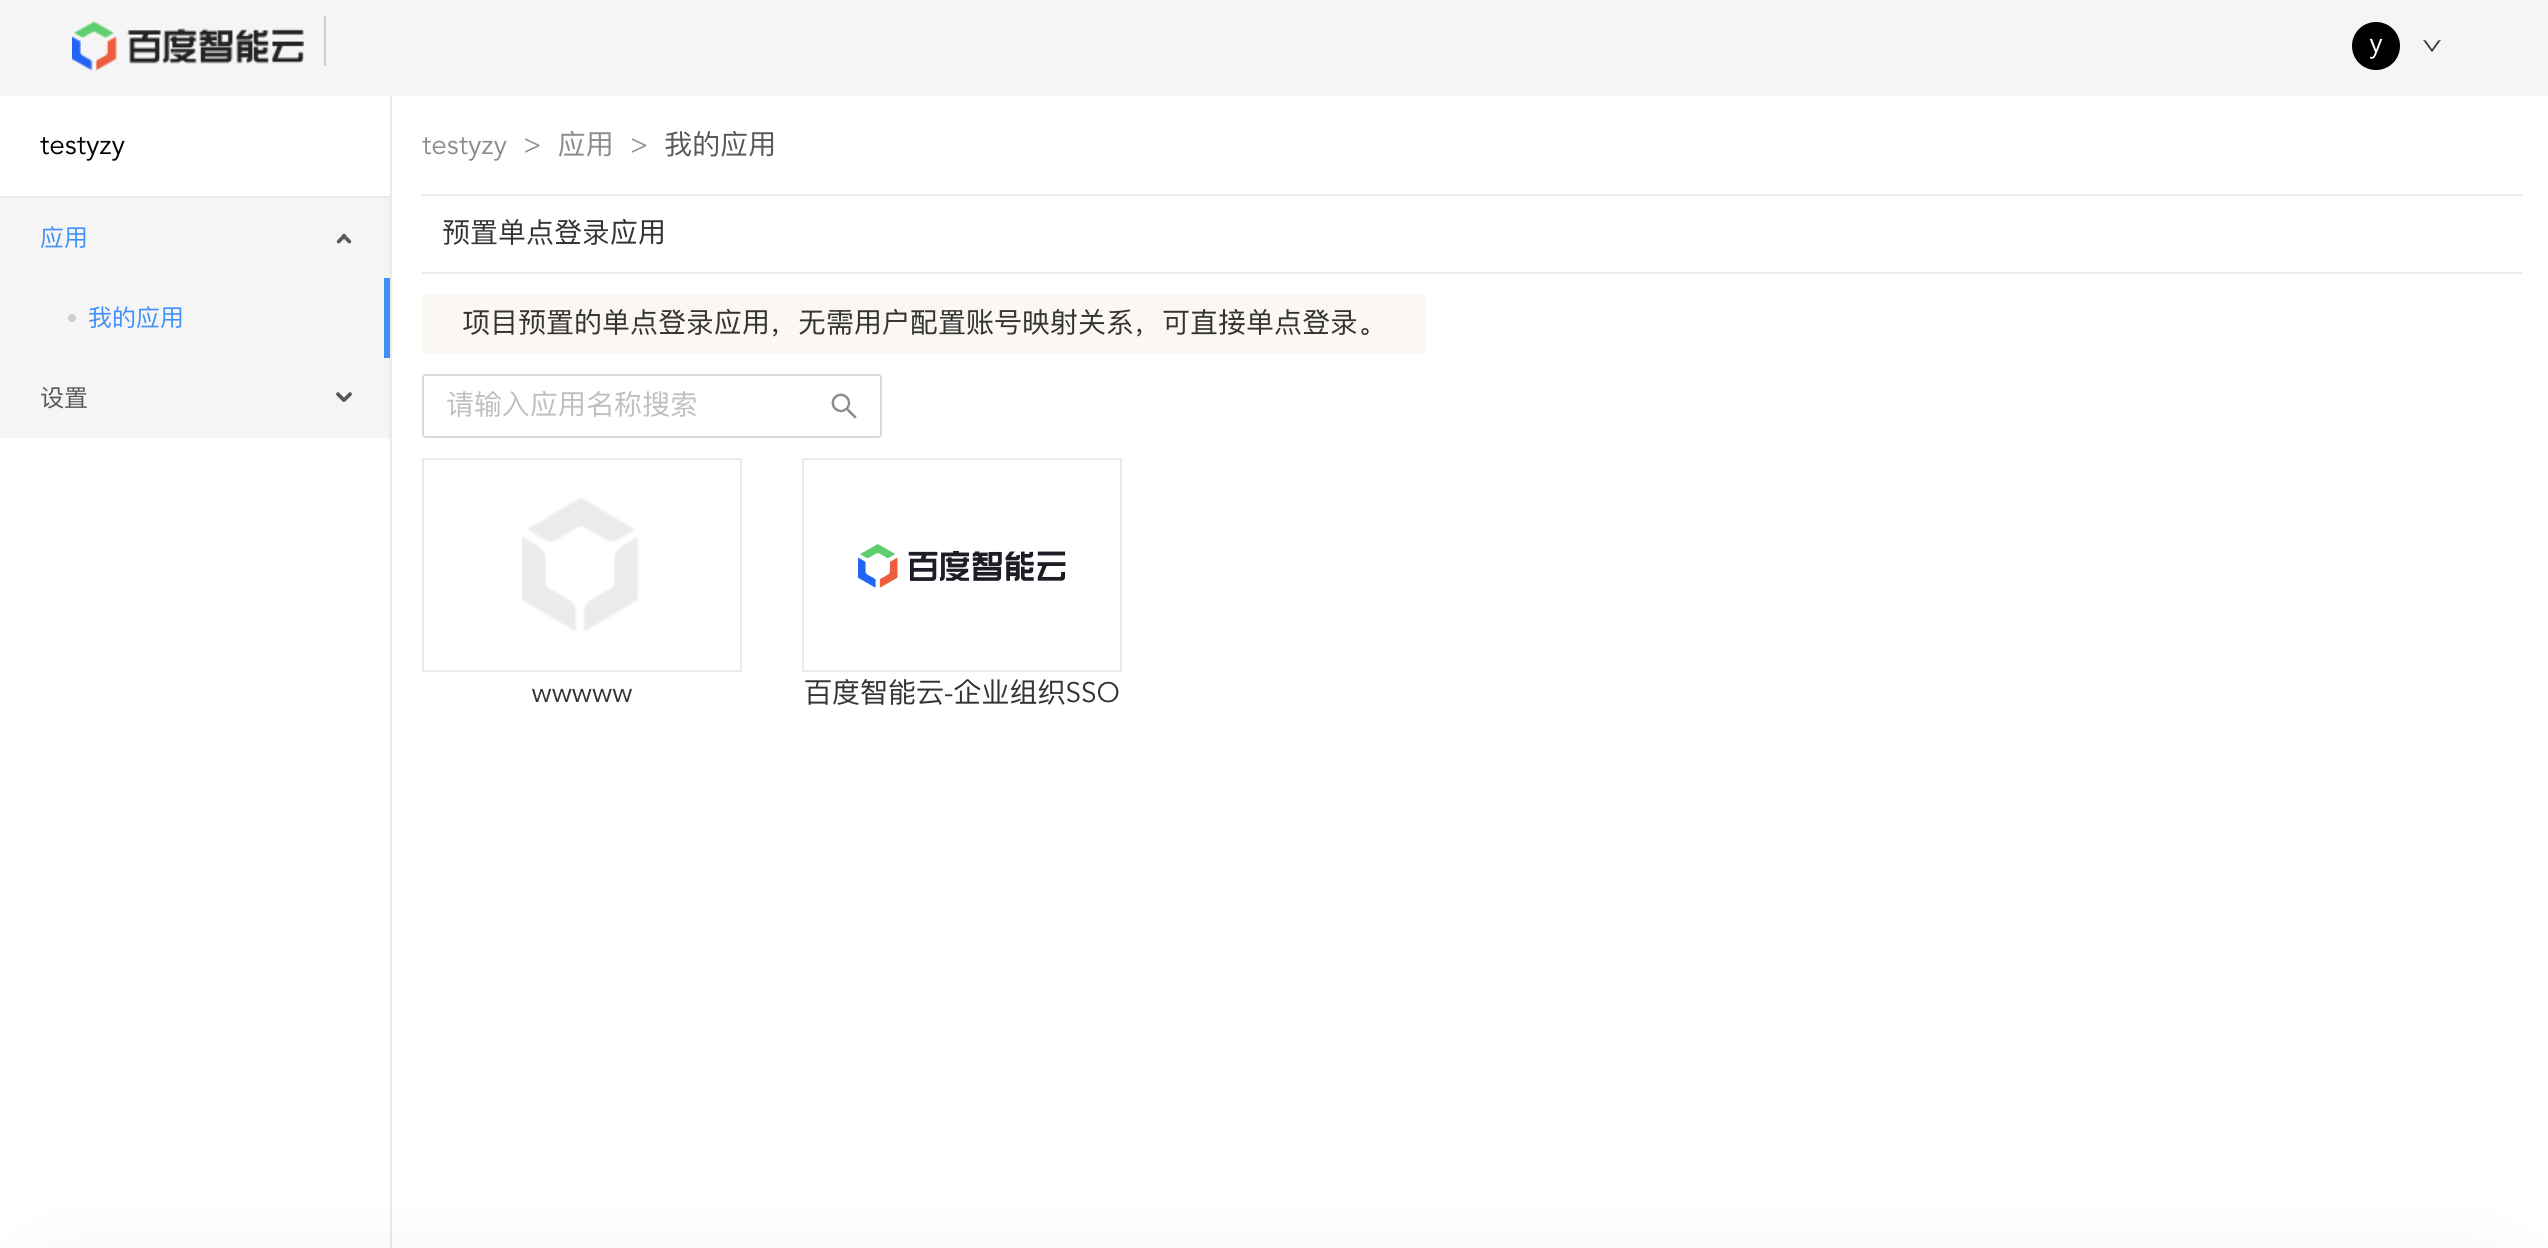Expand the account dropdown arrow beside the avatar

[x=2432, y=46]
